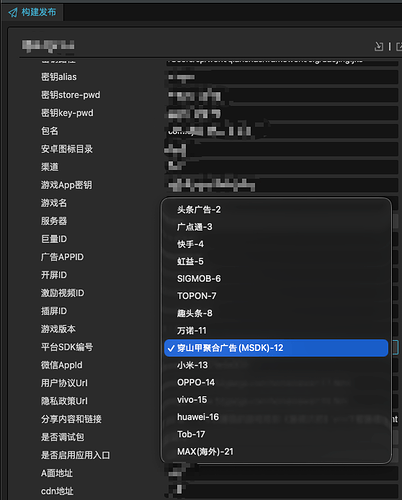The width and height of the screenshot is (402, 500).
Task: Click the 渠道 value field
Action: click(282, 167)
